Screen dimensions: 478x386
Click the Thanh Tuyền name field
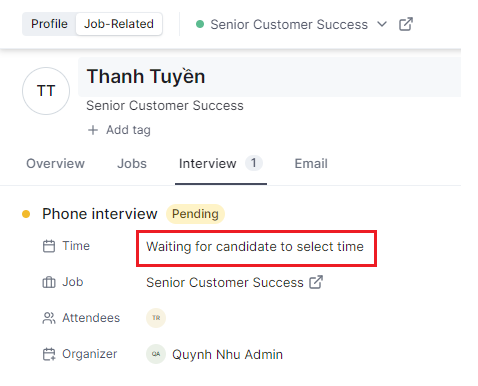(269, 77)
